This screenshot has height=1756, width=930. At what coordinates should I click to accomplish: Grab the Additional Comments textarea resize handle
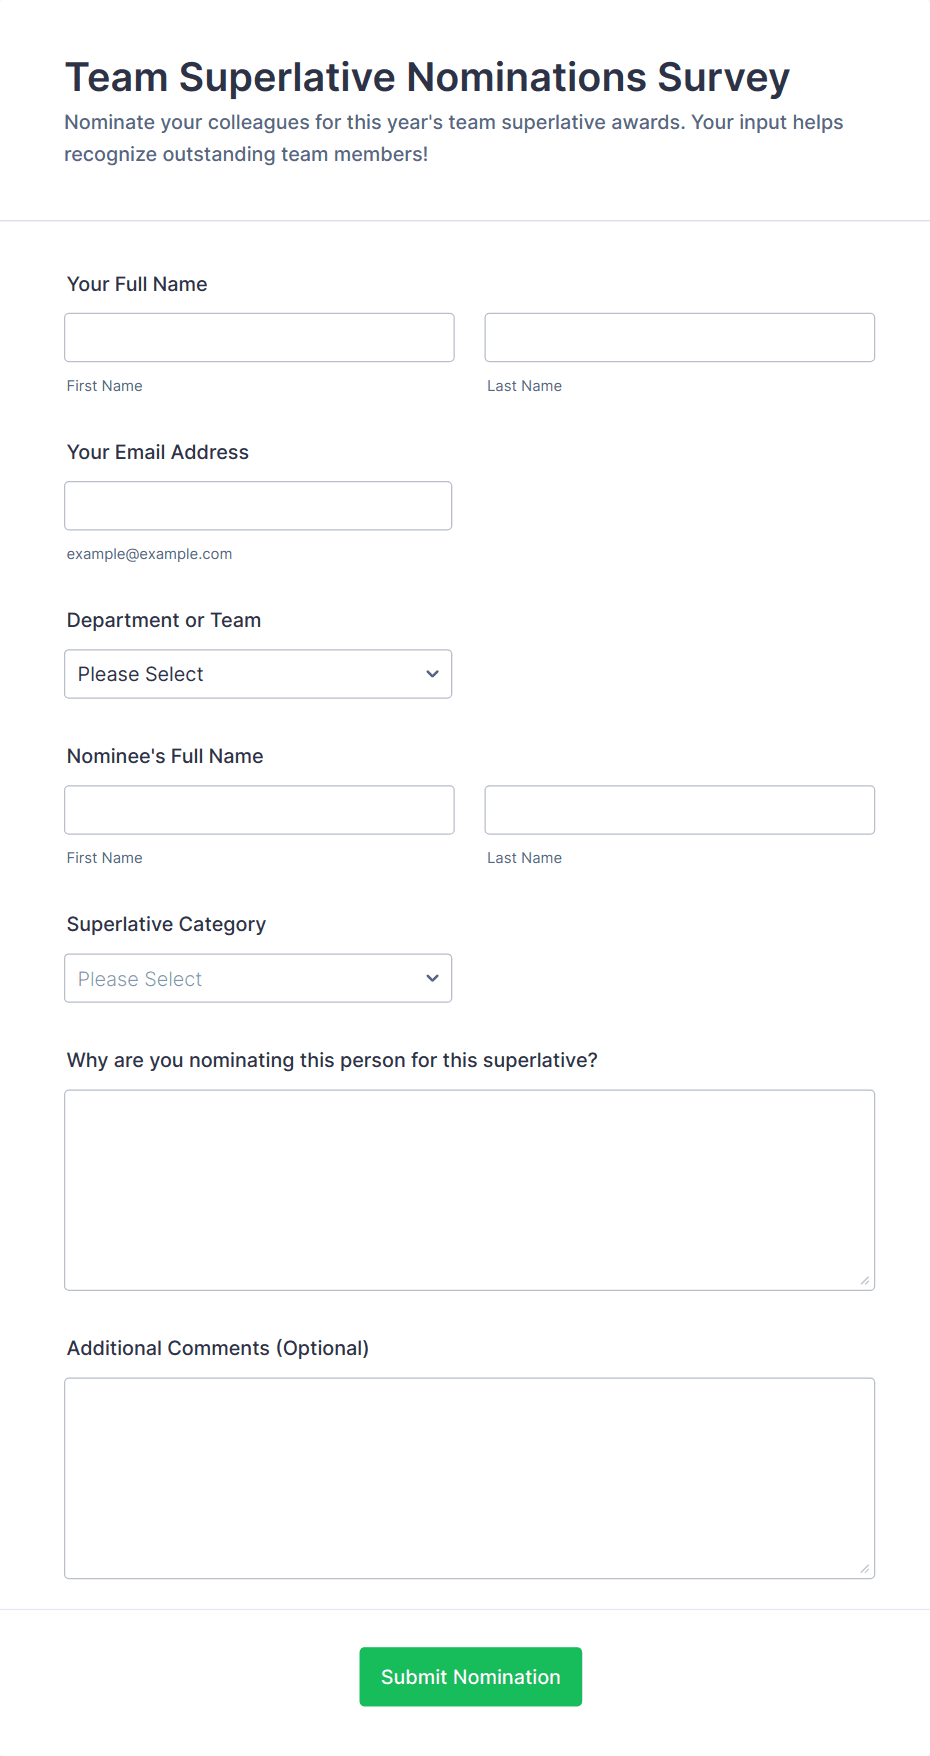pos(865,1569)
